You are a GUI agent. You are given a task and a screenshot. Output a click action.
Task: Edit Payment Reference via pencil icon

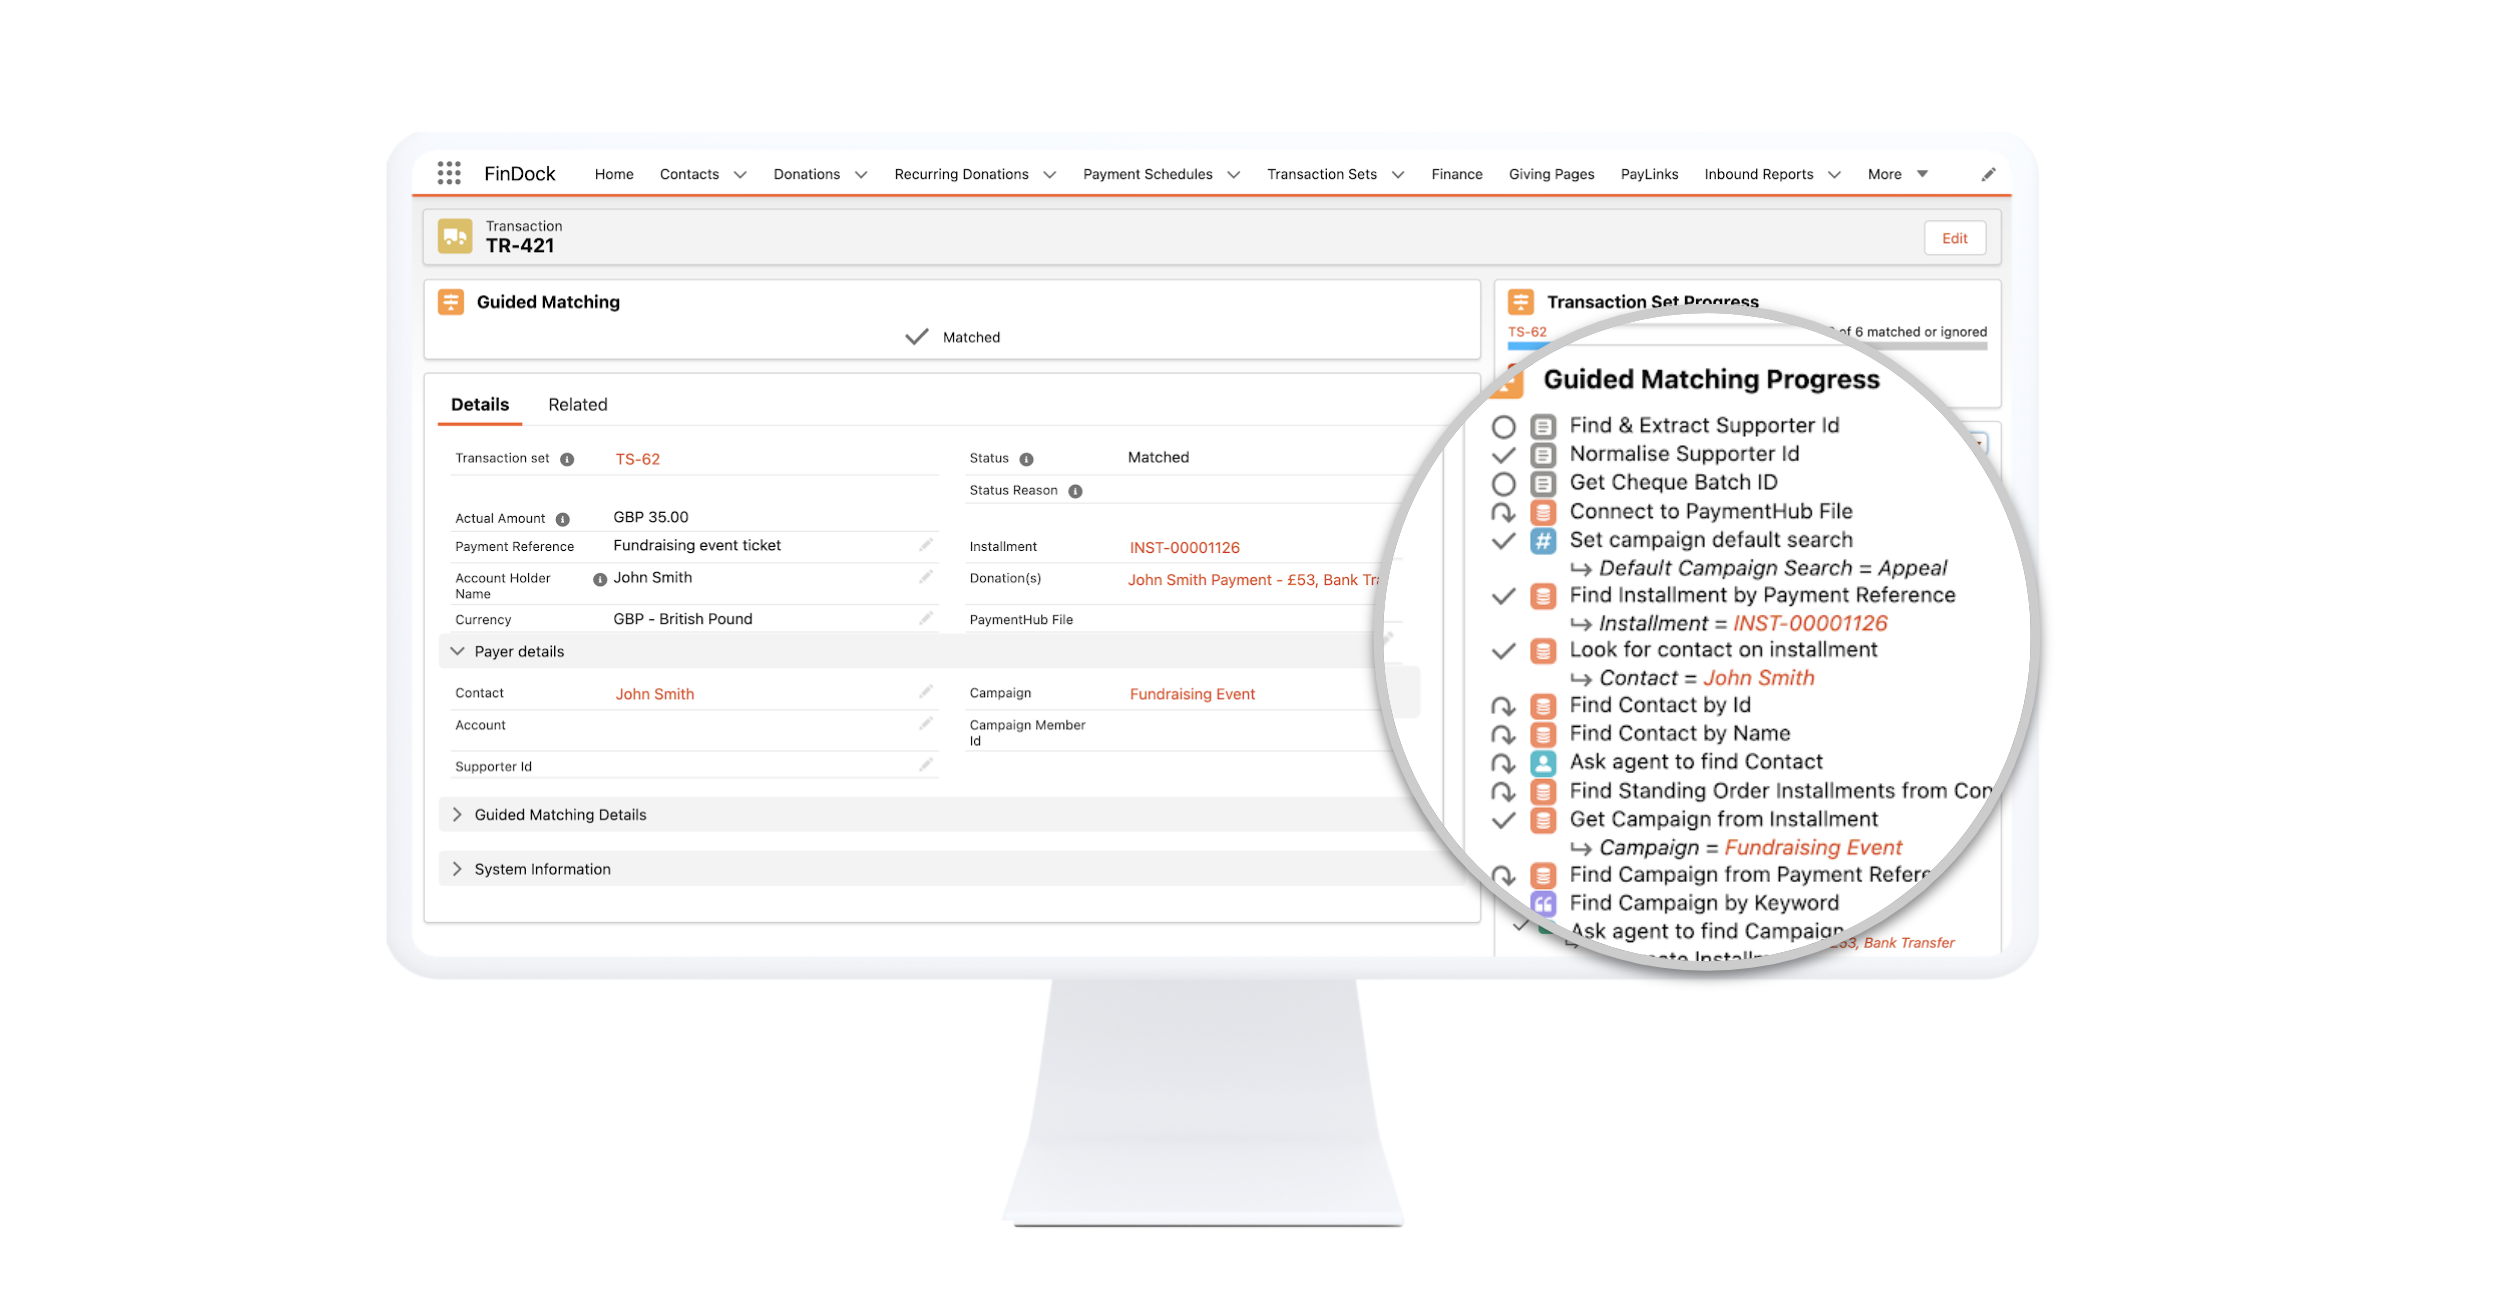pos(926,545)
